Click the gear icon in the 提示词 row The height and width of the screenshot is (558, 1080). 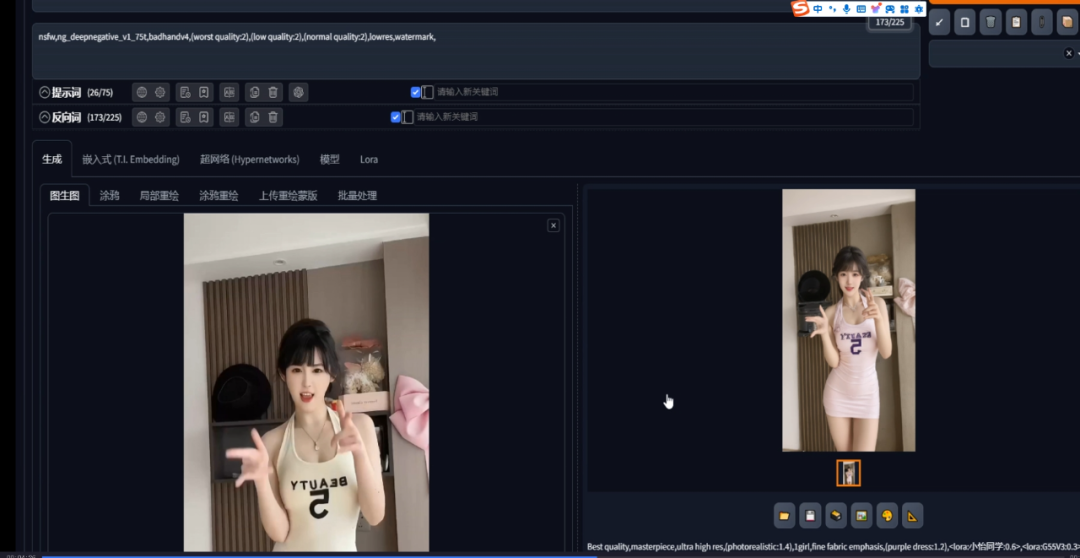(160, 92)
